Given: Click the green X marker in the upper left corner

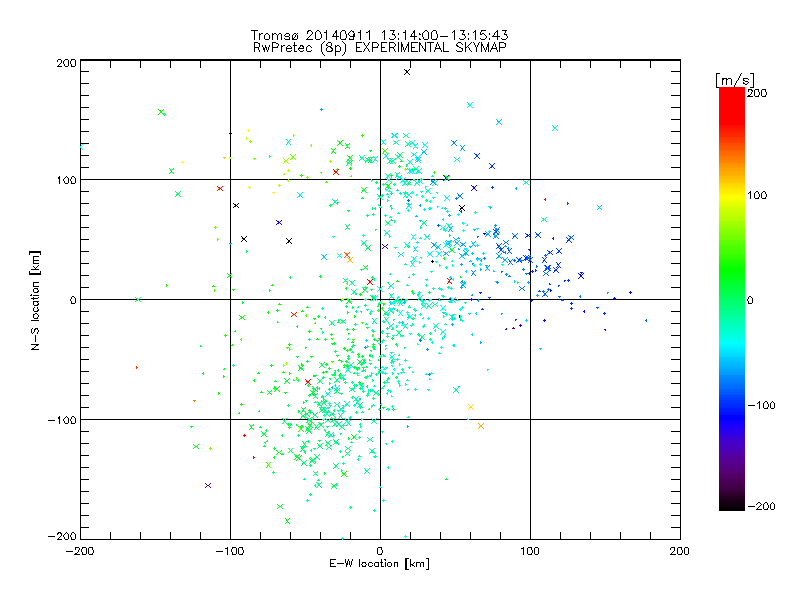Looking at the screenshot, I should (x=161, y=112).
